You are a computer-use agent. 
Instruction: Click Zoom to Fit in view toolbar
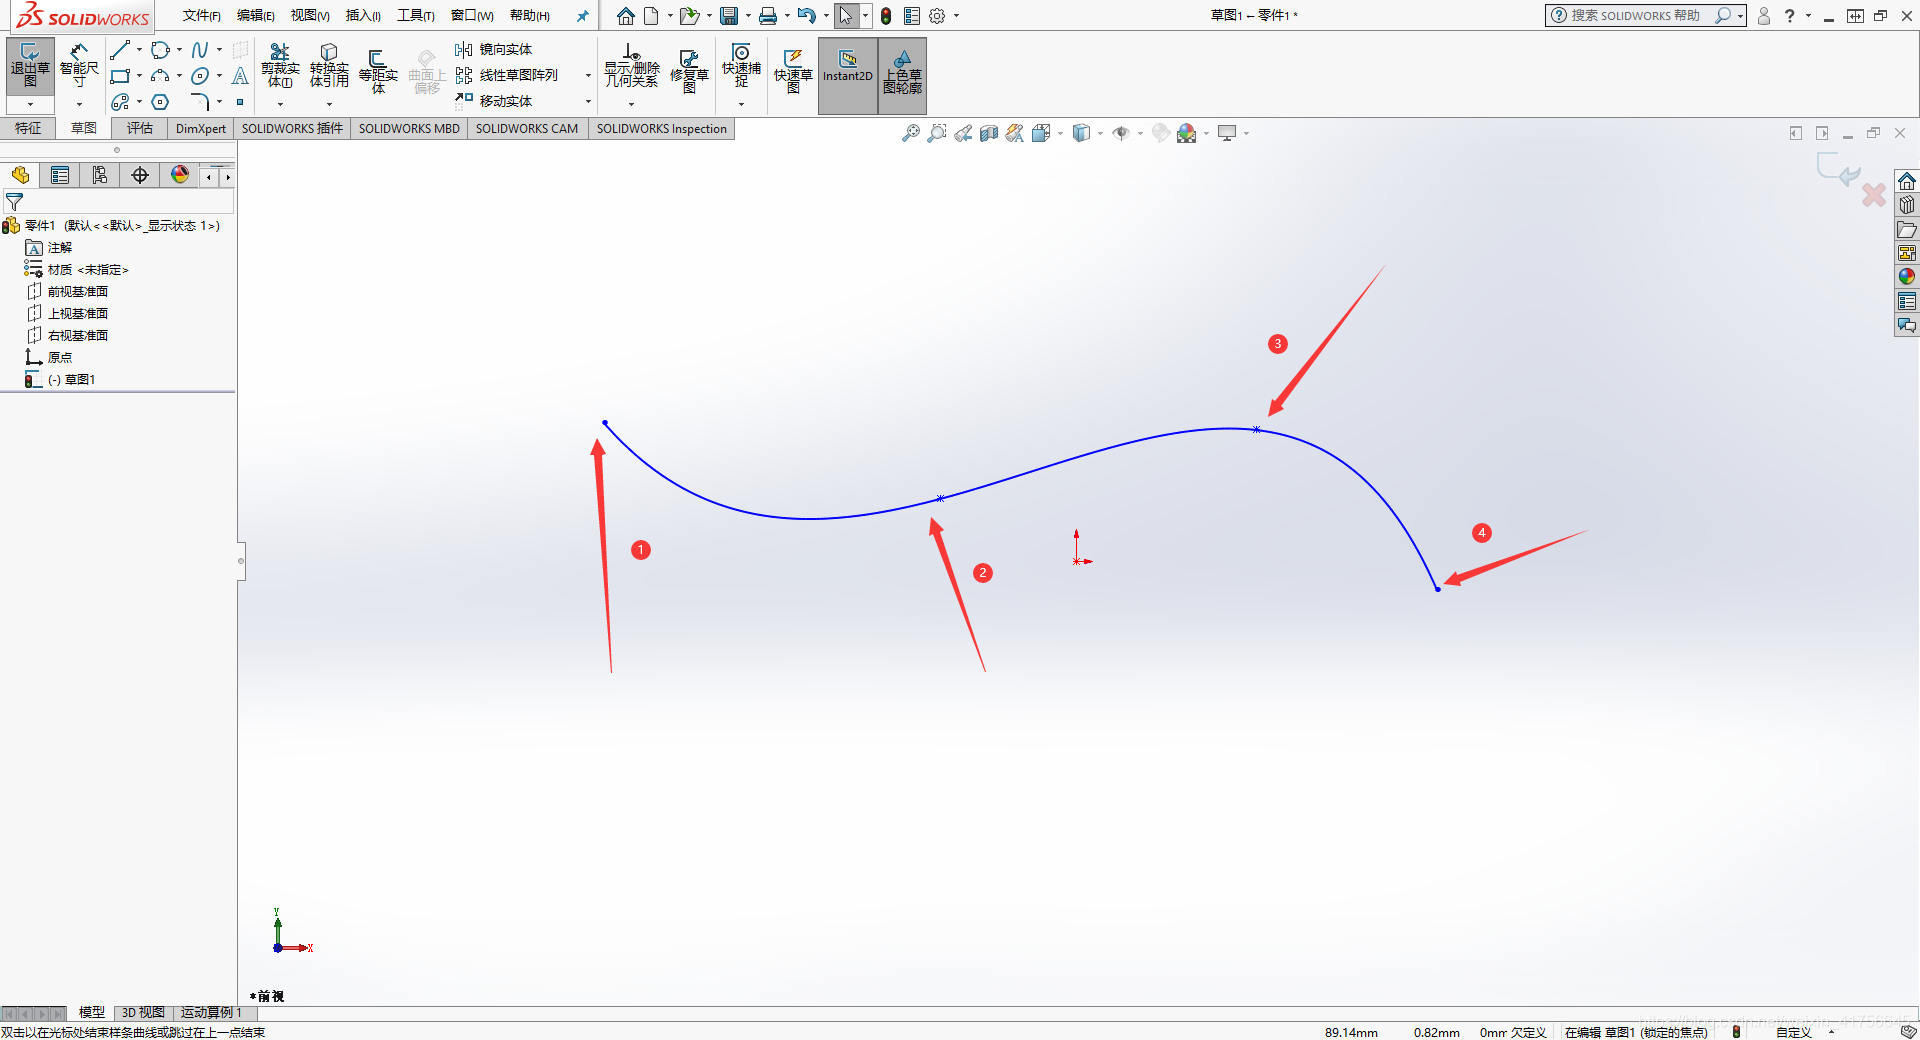911,133
